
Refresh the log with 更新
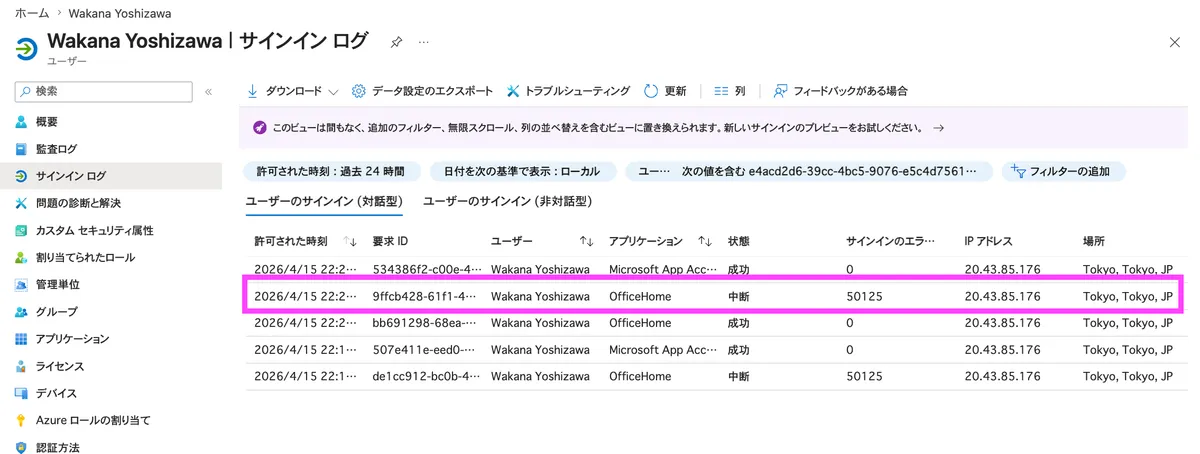pos(665,91)
